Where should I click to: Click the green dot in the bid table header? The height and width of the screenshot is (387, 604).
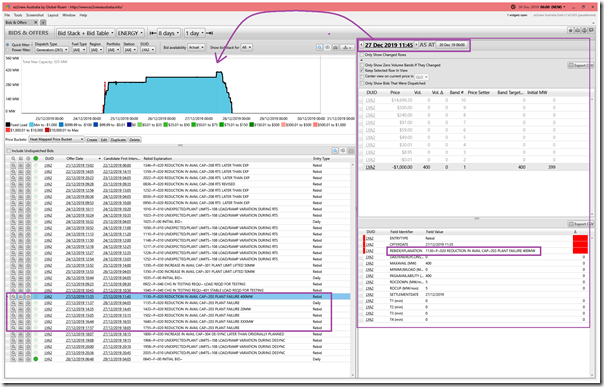point(35,158)
